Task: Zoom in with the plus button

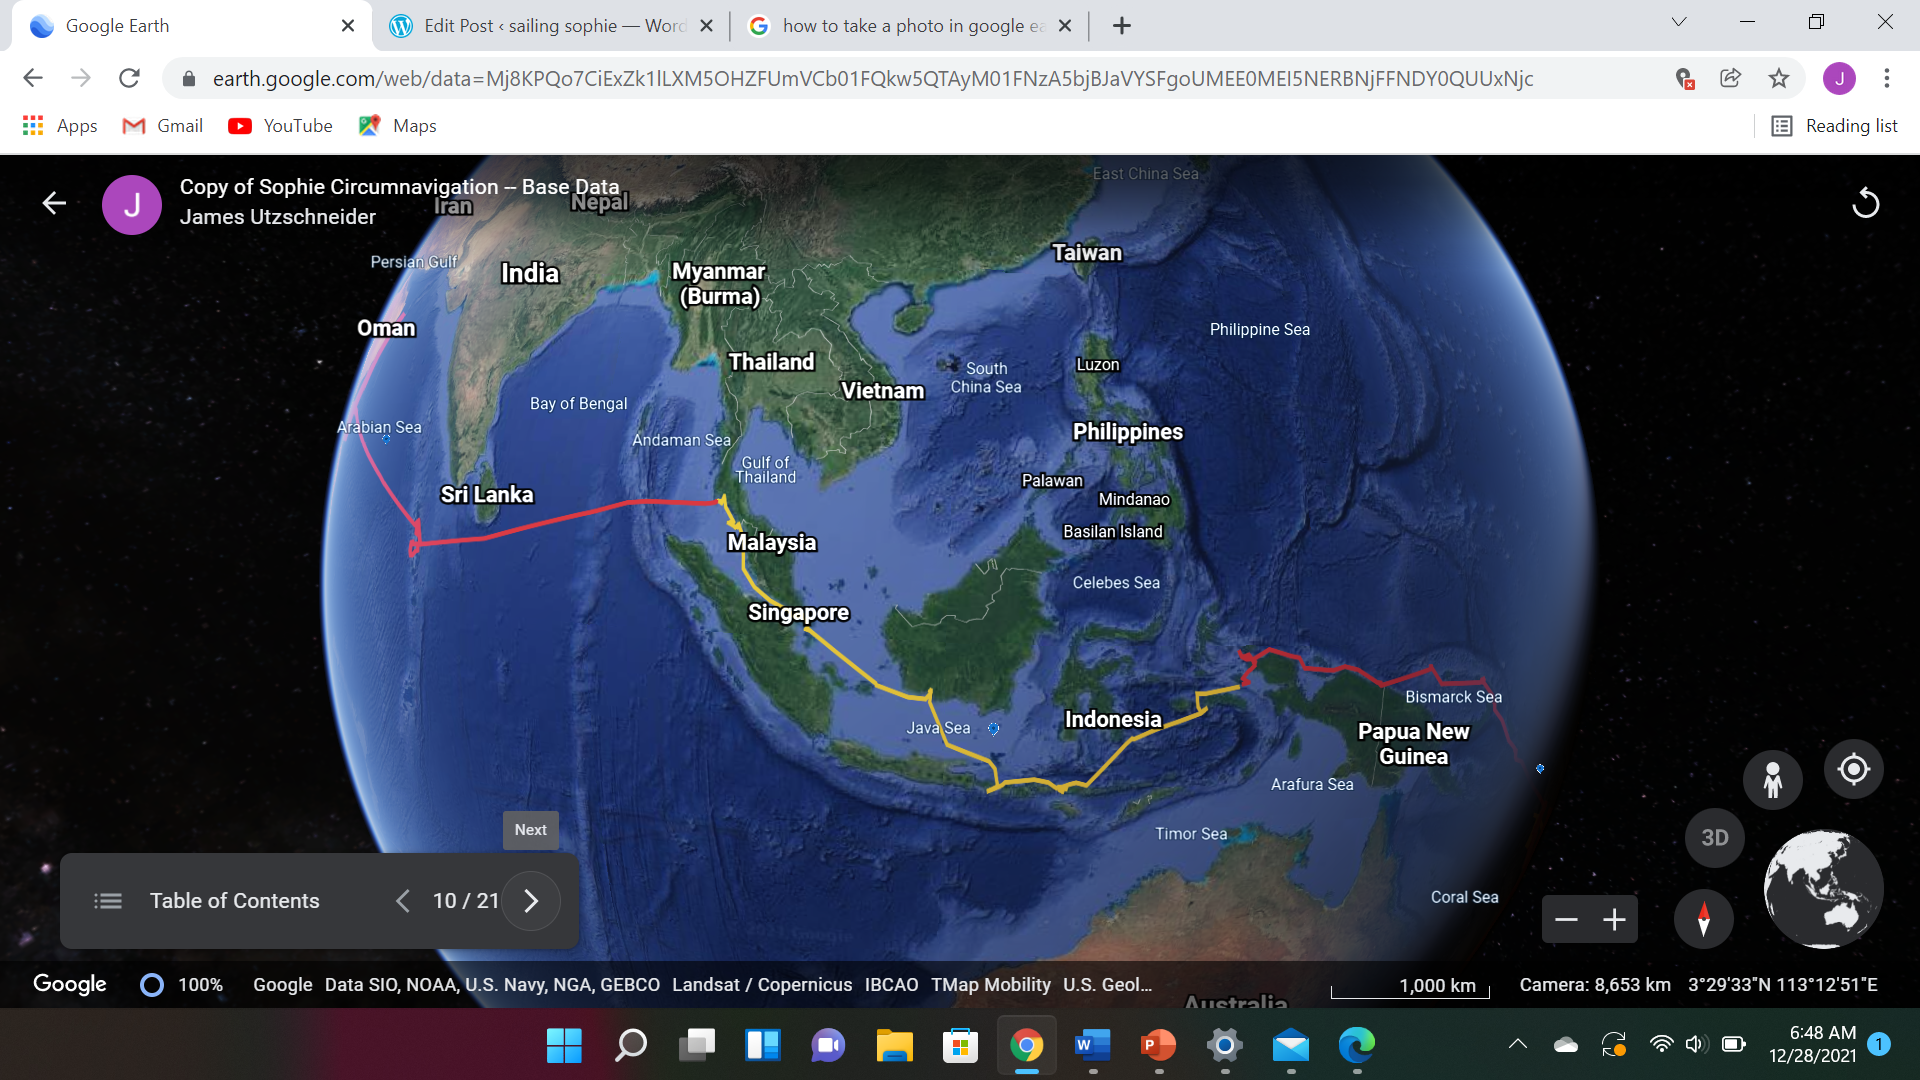Action: tap(1614, 920)
